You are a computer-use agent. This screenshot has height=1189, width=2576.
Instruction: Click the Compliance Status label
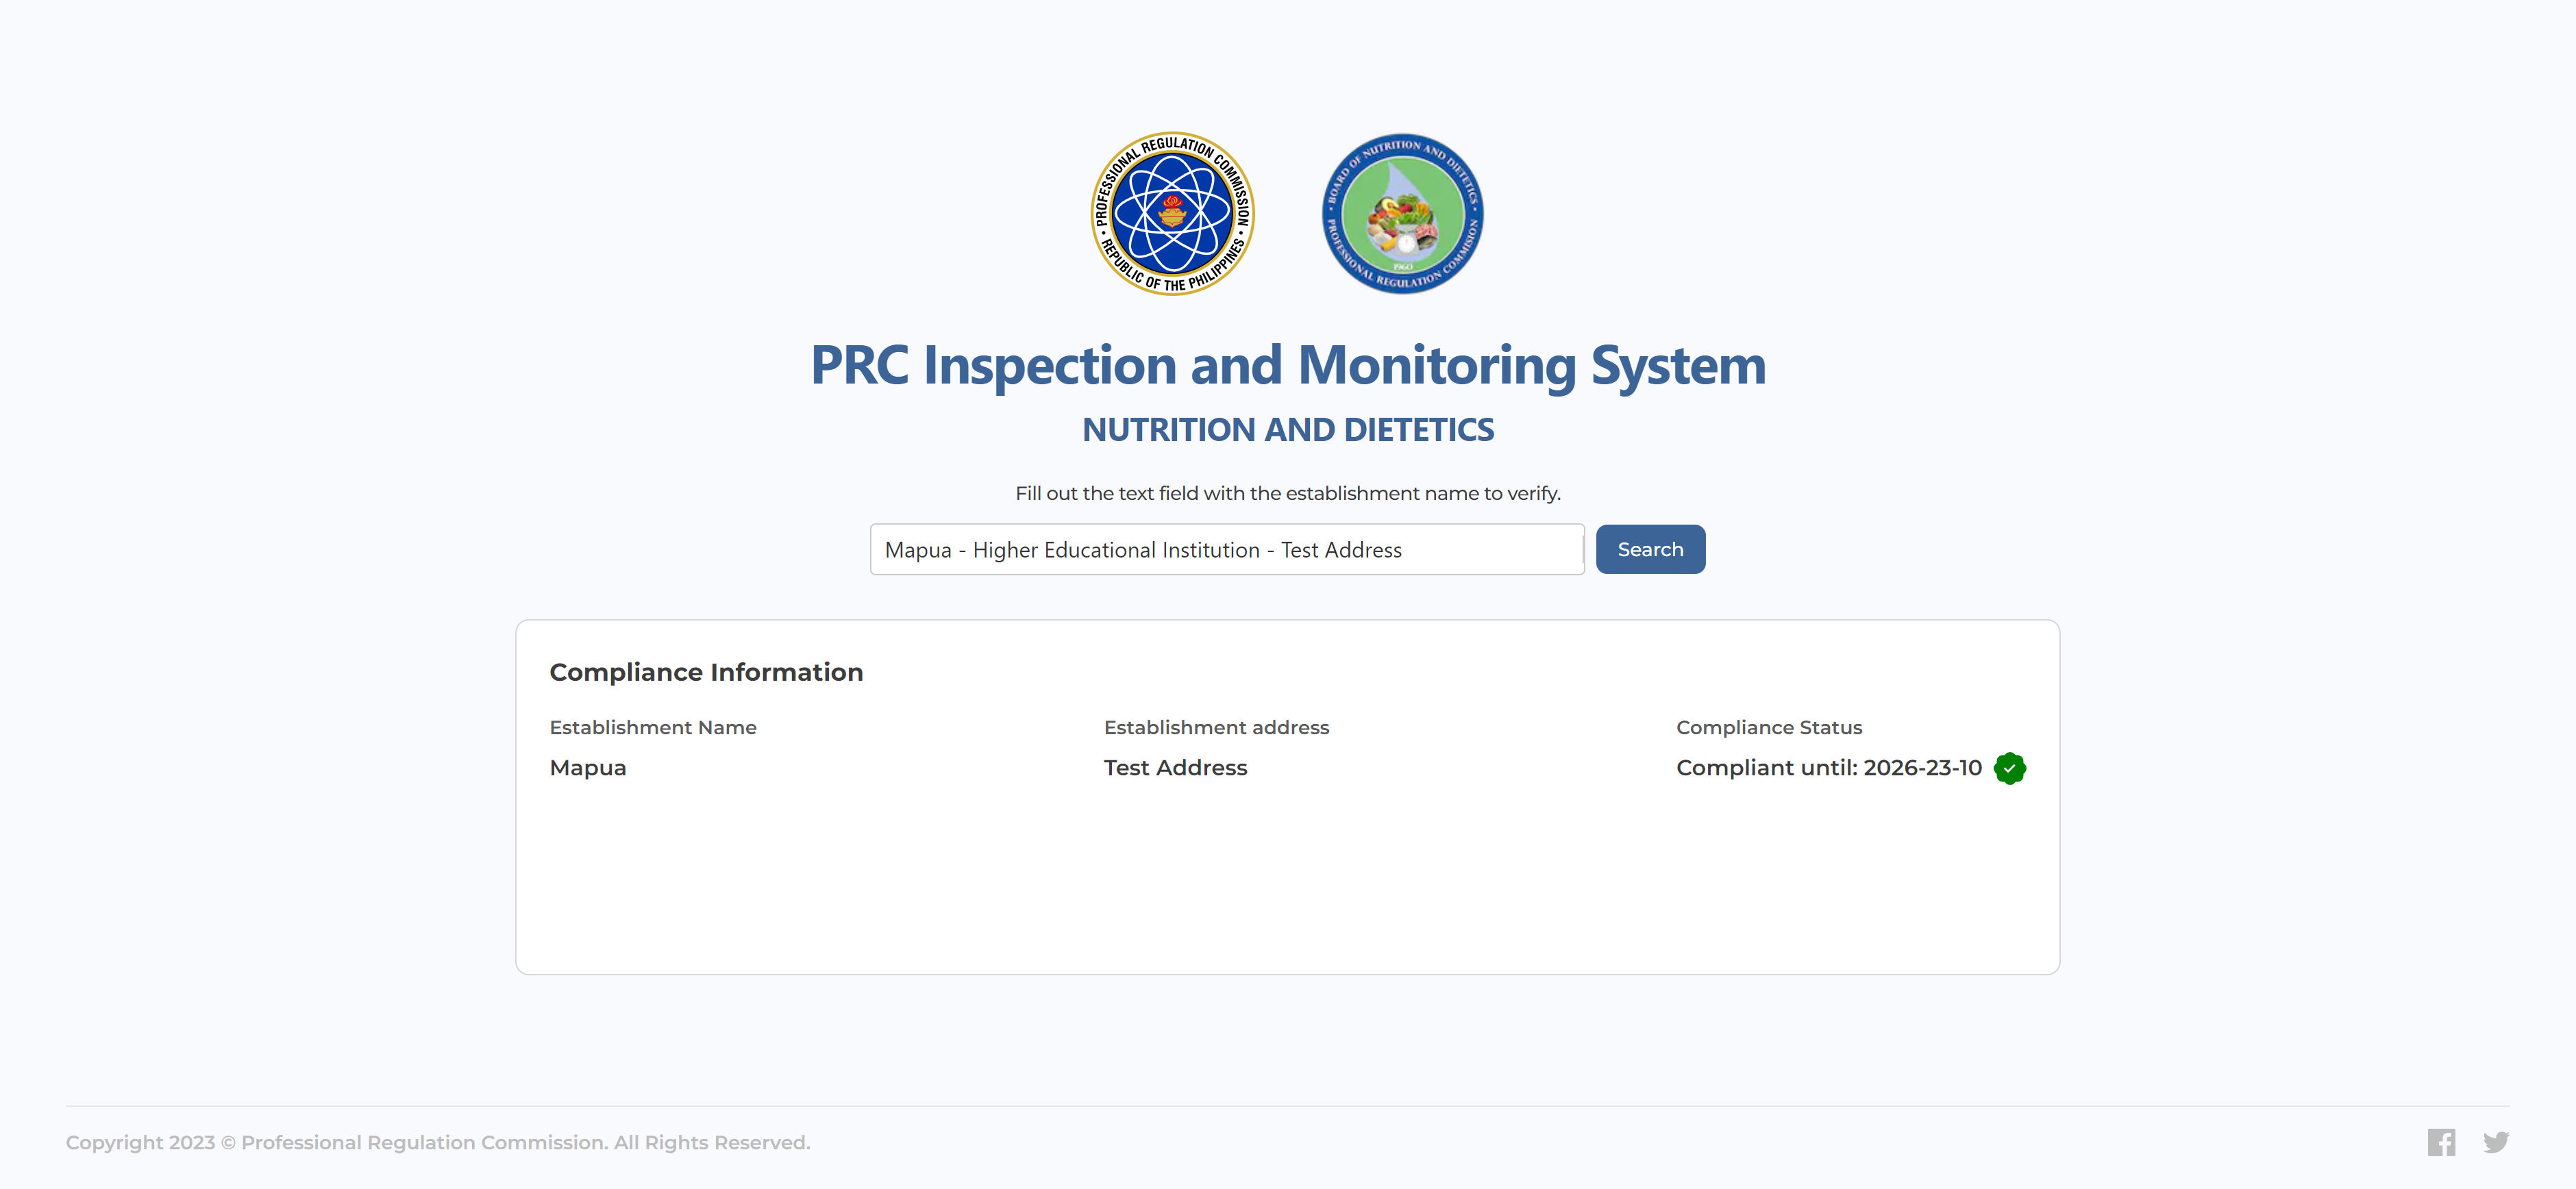point(1769,728)
